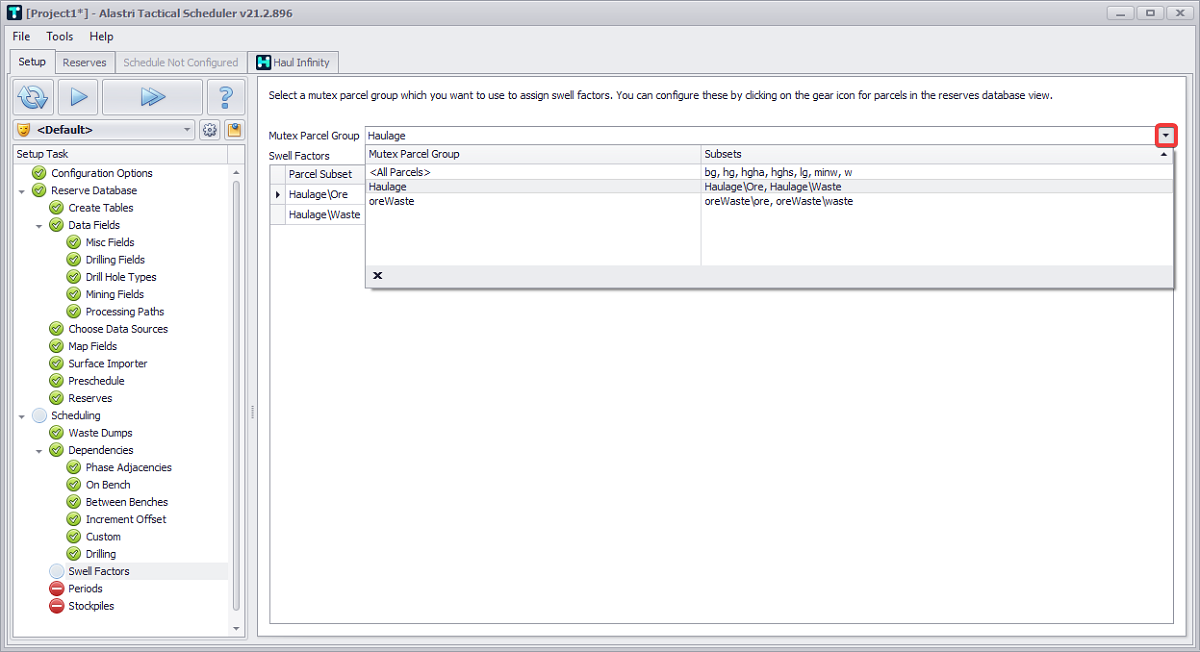Click row indicator arrow beside Haulage\Ore
The width and height of the screenshot is (1200, 652).
point(278,194)
